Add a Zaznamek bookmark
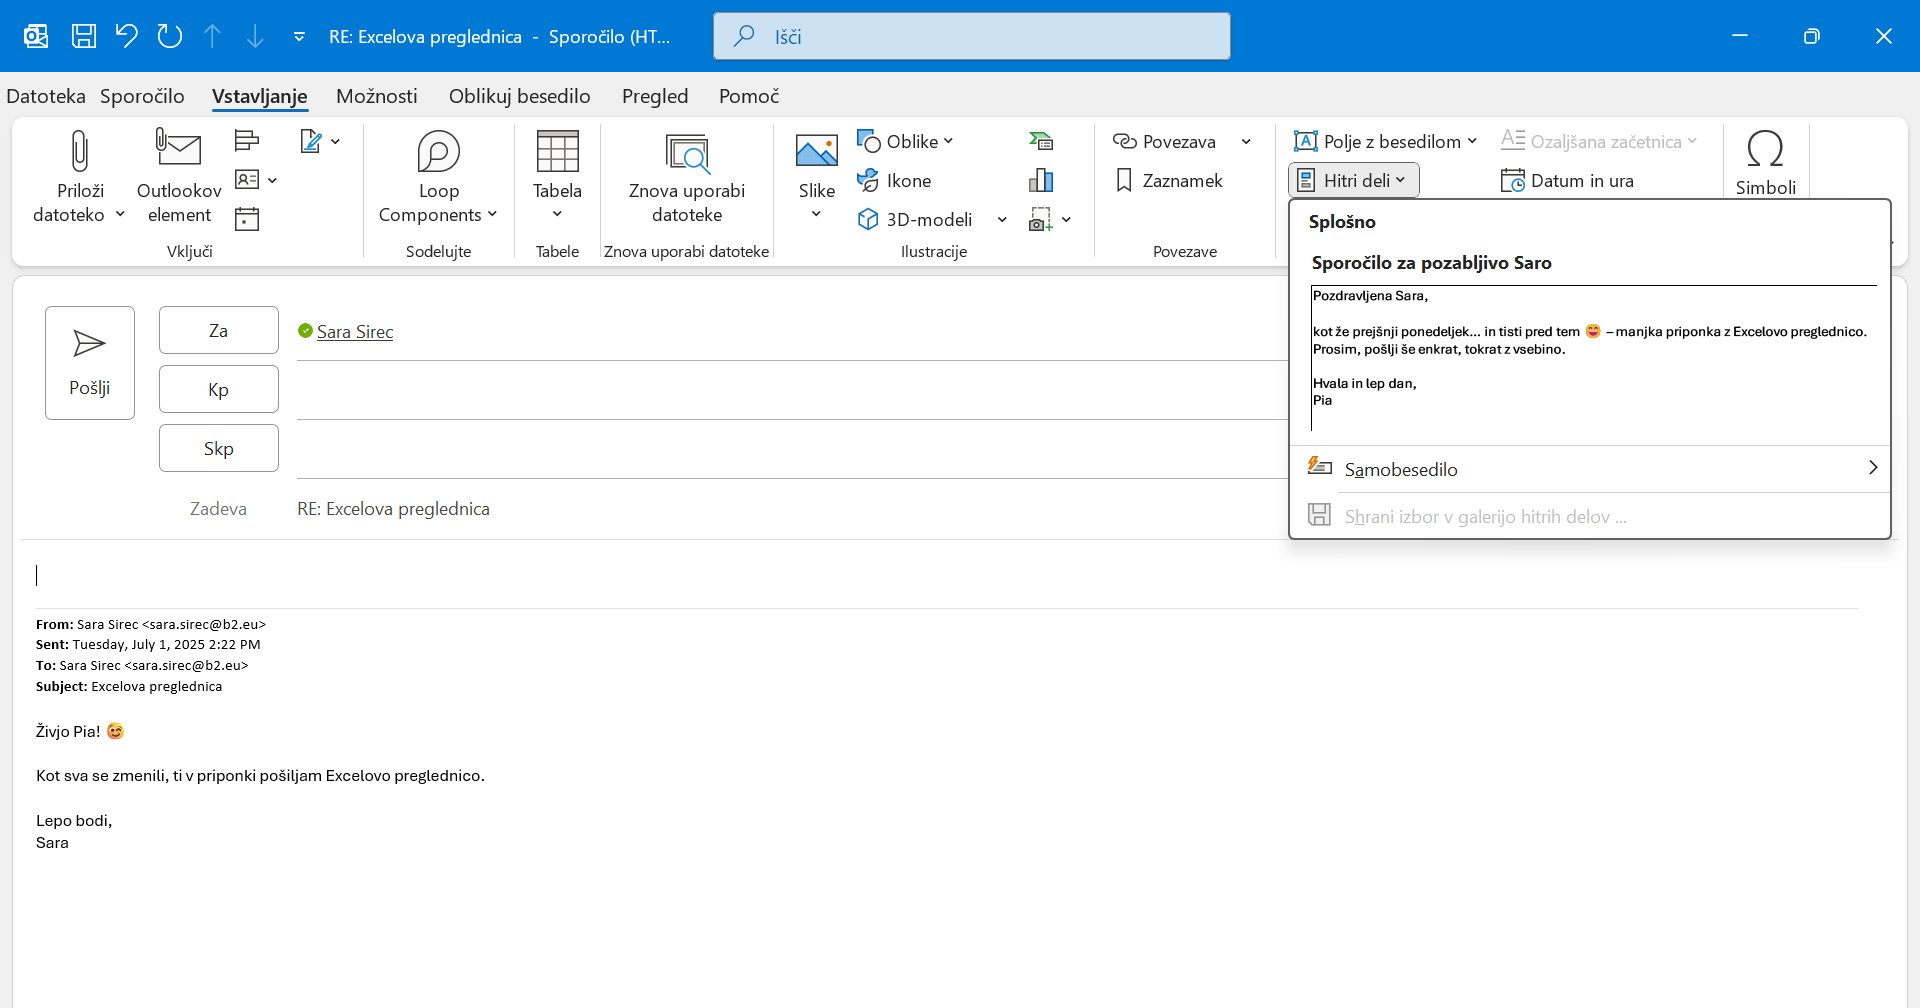Screen dimensions: 1920x1008 pyautogui.click(x=1169, y=180)
